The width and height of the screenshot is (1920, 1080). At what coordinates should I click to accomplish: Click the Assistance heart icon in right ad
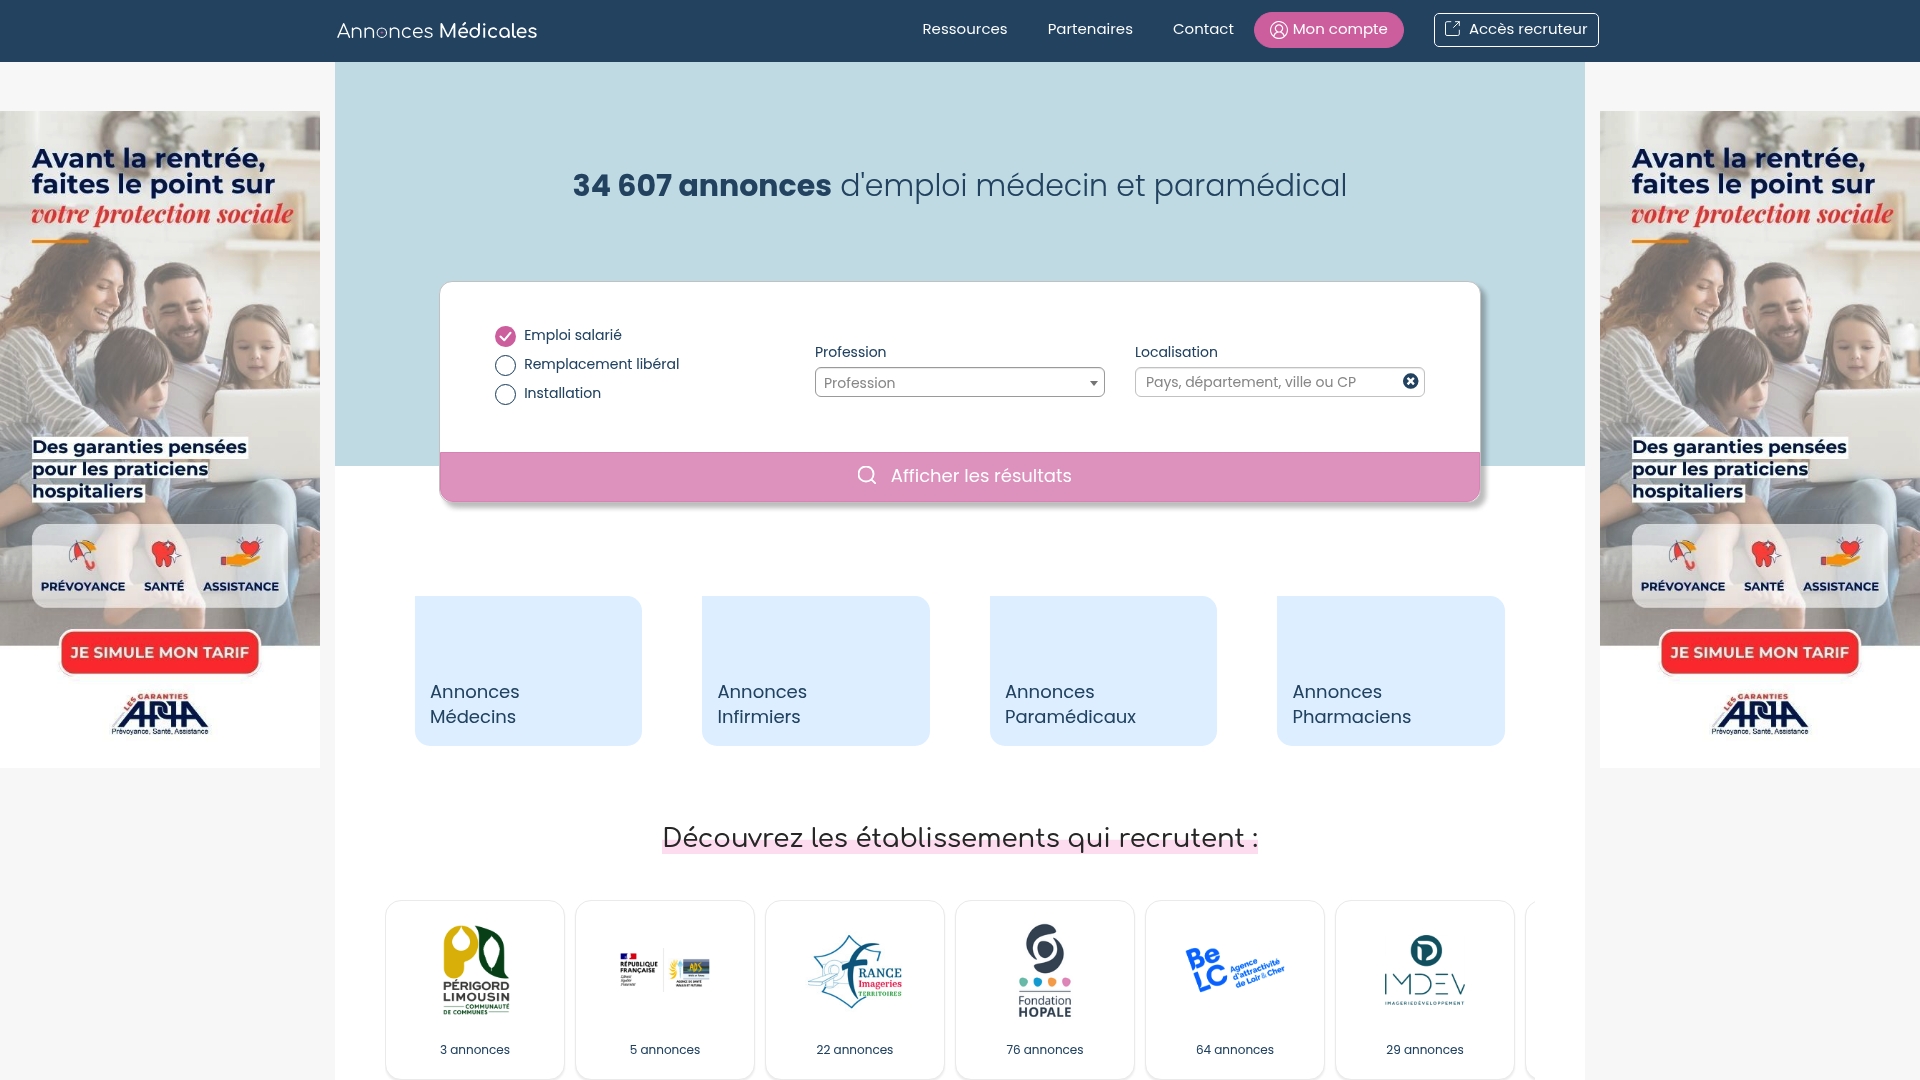point(1841,552)
